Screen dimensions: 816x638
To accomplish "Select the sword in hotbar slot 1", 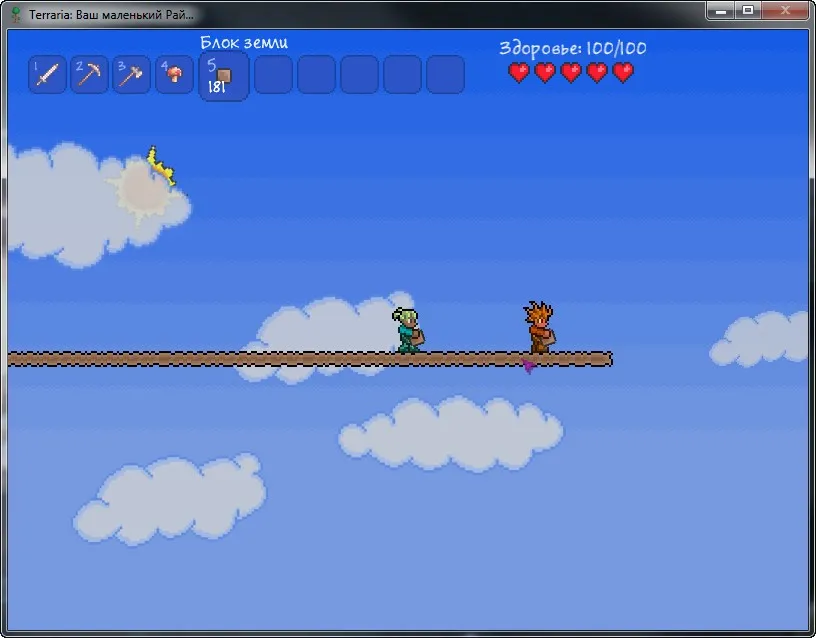I will click(47, 74).
